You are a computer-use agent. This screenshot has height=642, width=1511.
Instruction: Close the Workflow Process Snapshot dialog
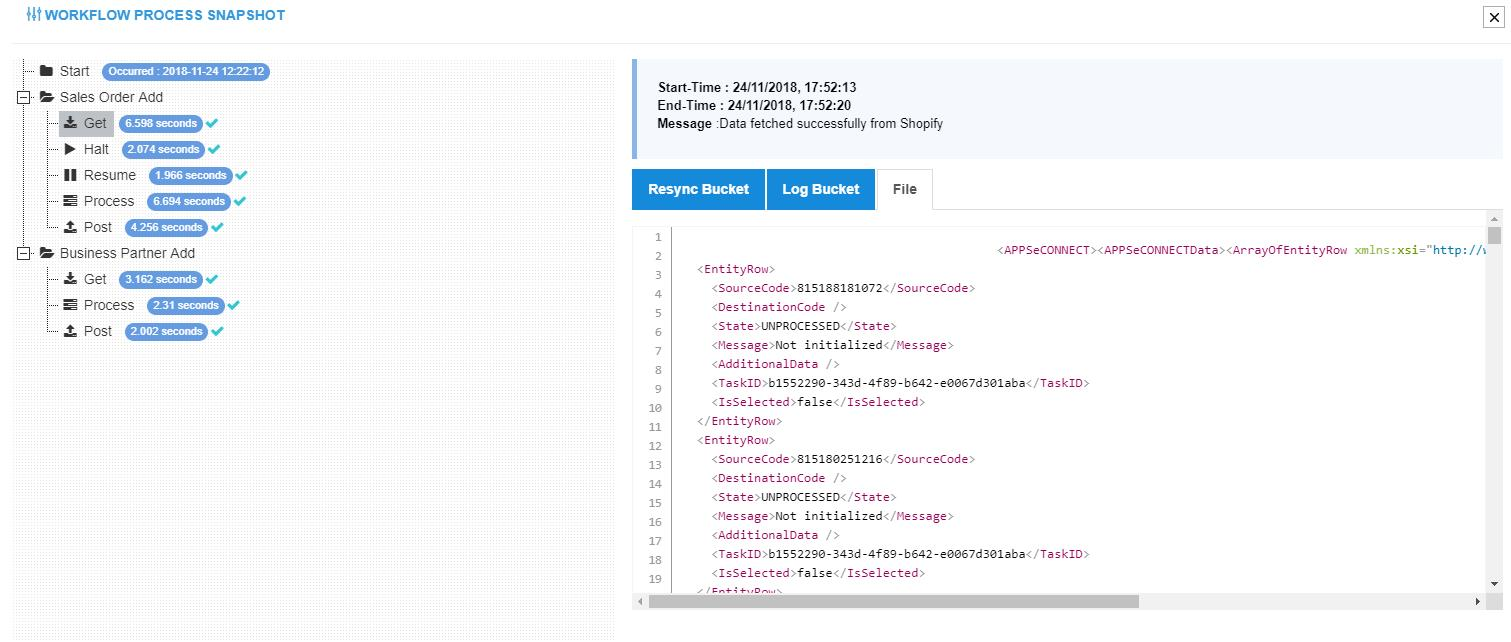coord(1494,17)
